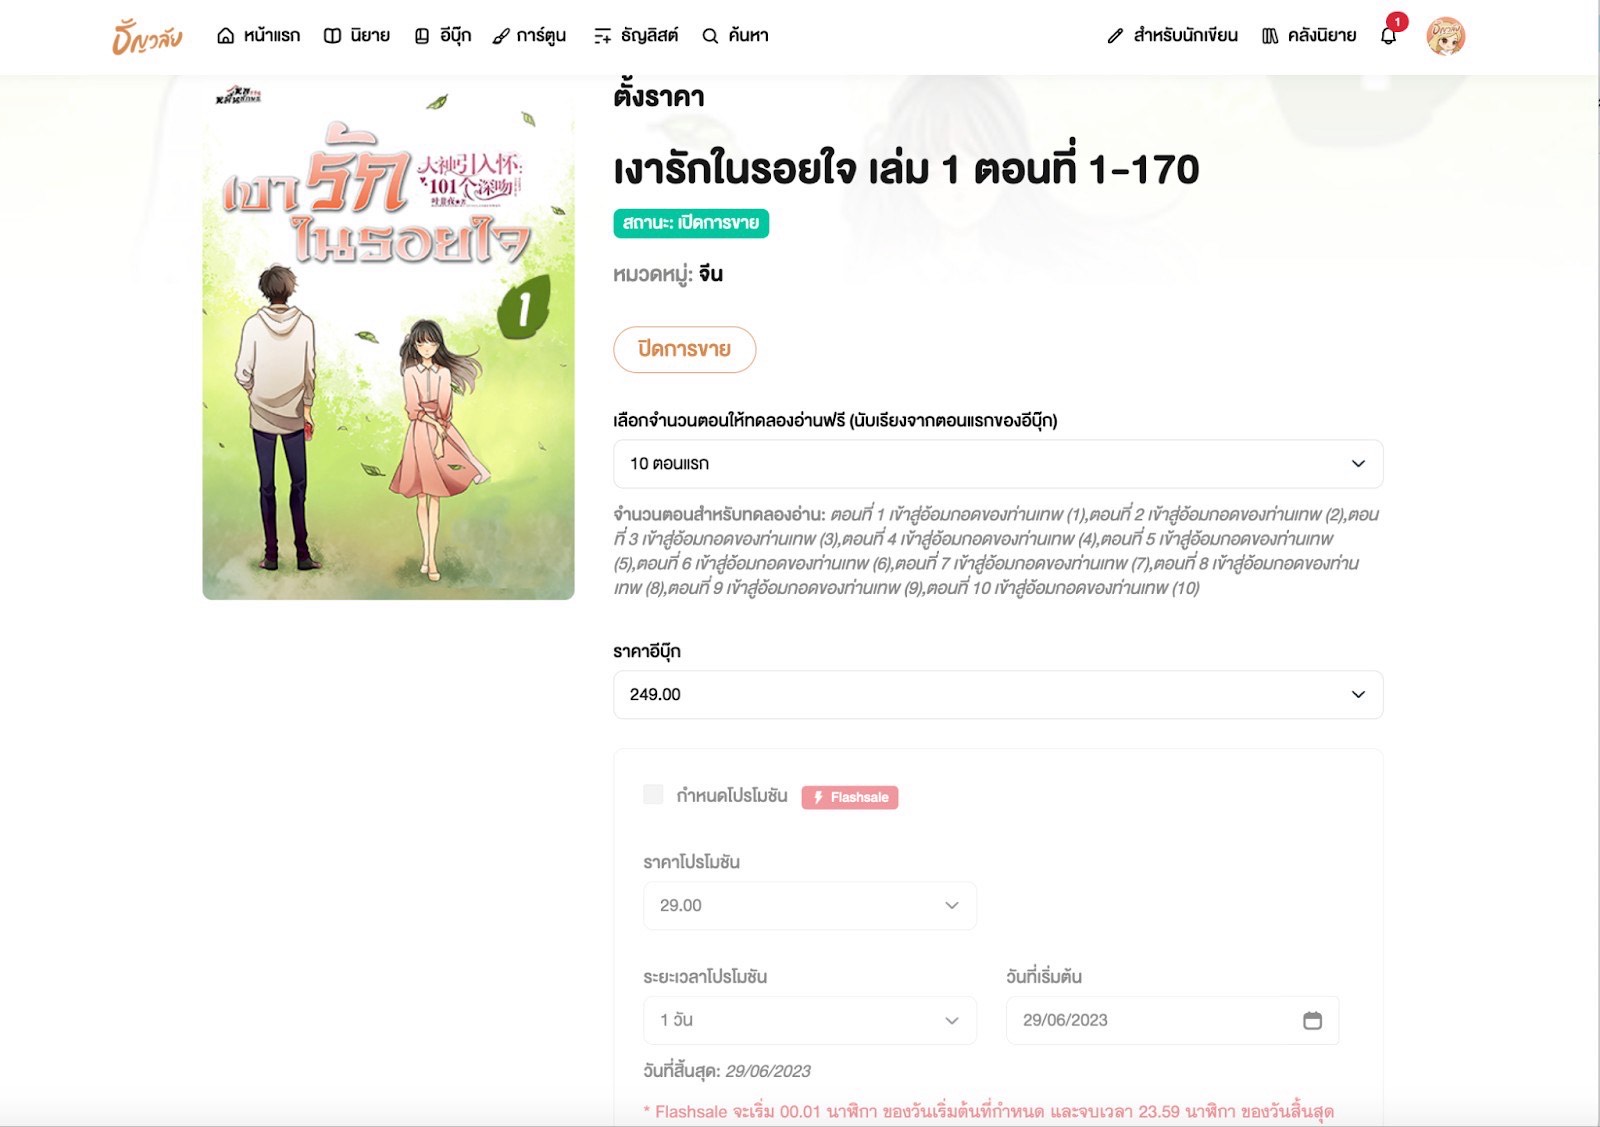Click the home icon beside หน้าแรก

click(226, 36)
